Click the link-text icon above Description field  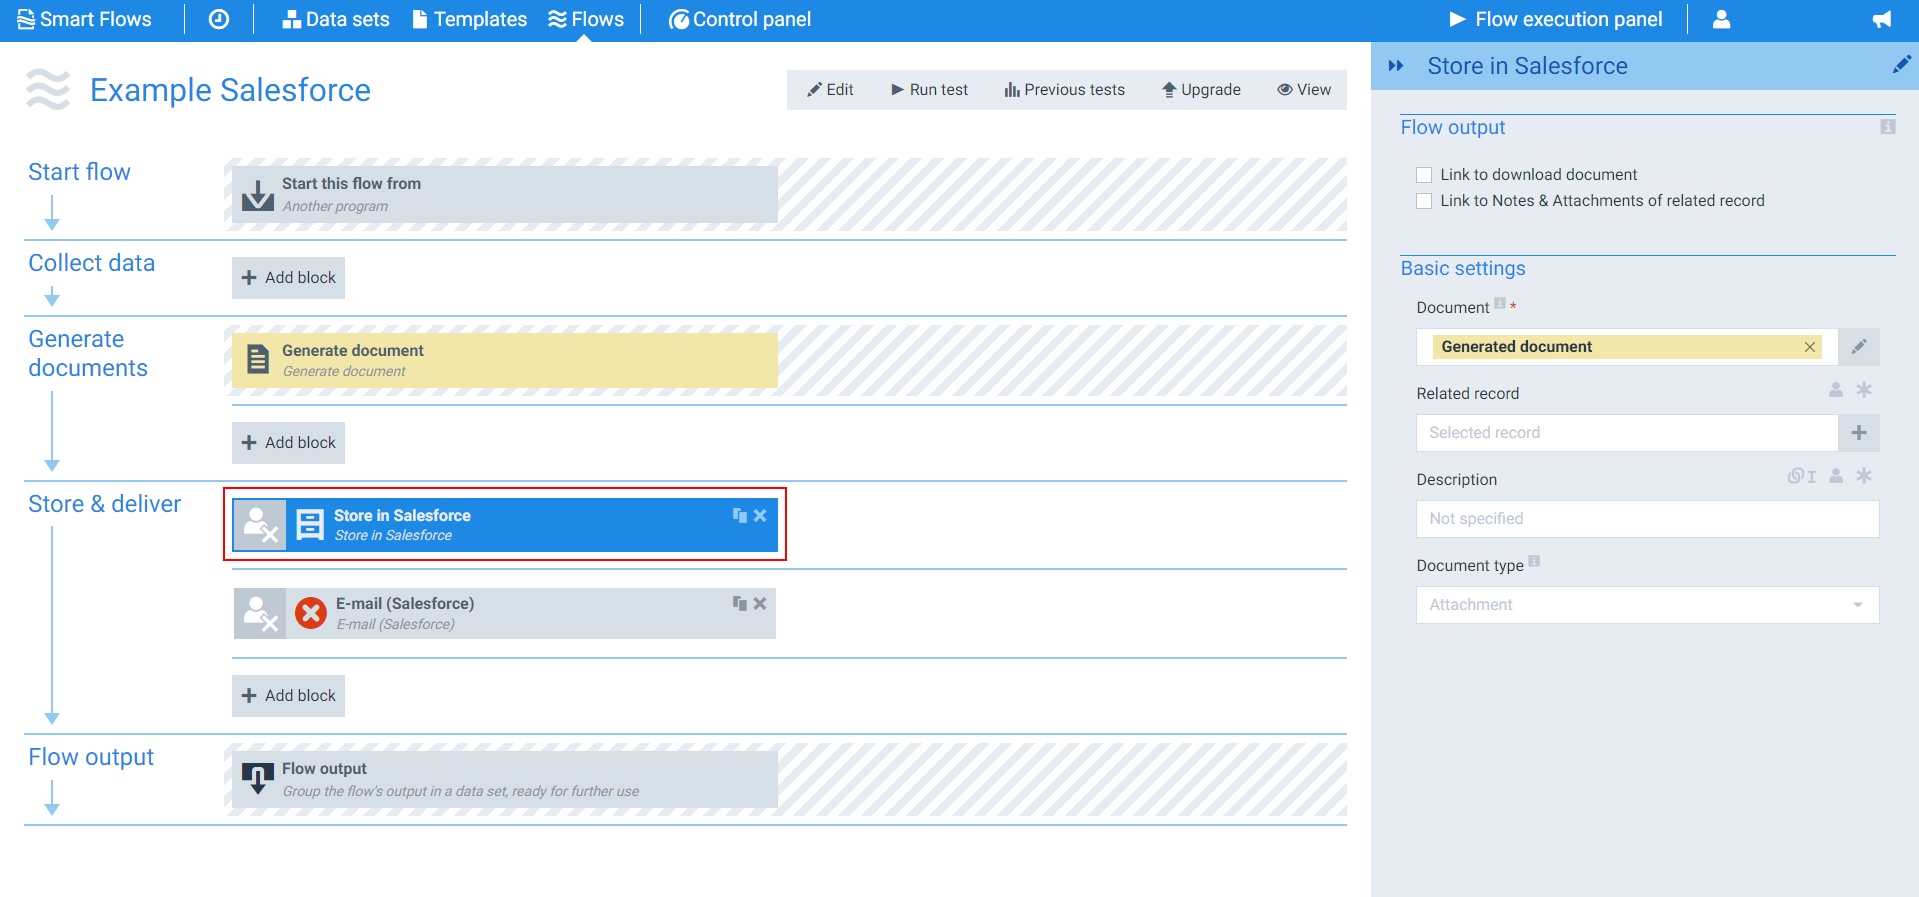point(1802,476)
